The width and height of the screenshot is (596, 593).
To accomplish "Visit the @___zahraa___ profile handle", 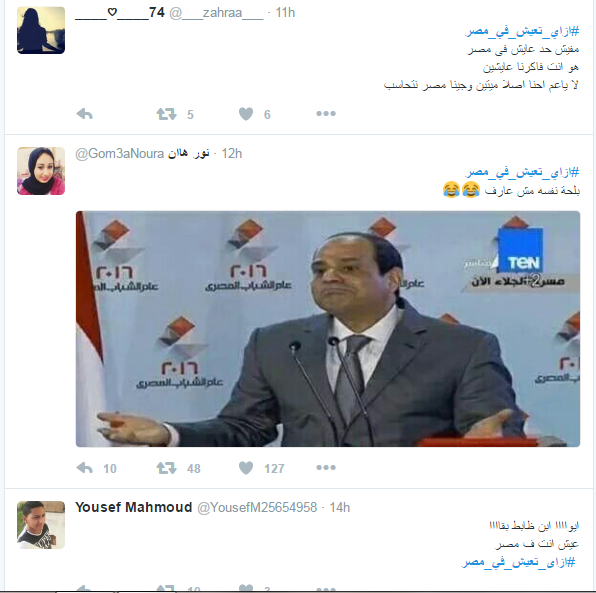I will 216,13.
